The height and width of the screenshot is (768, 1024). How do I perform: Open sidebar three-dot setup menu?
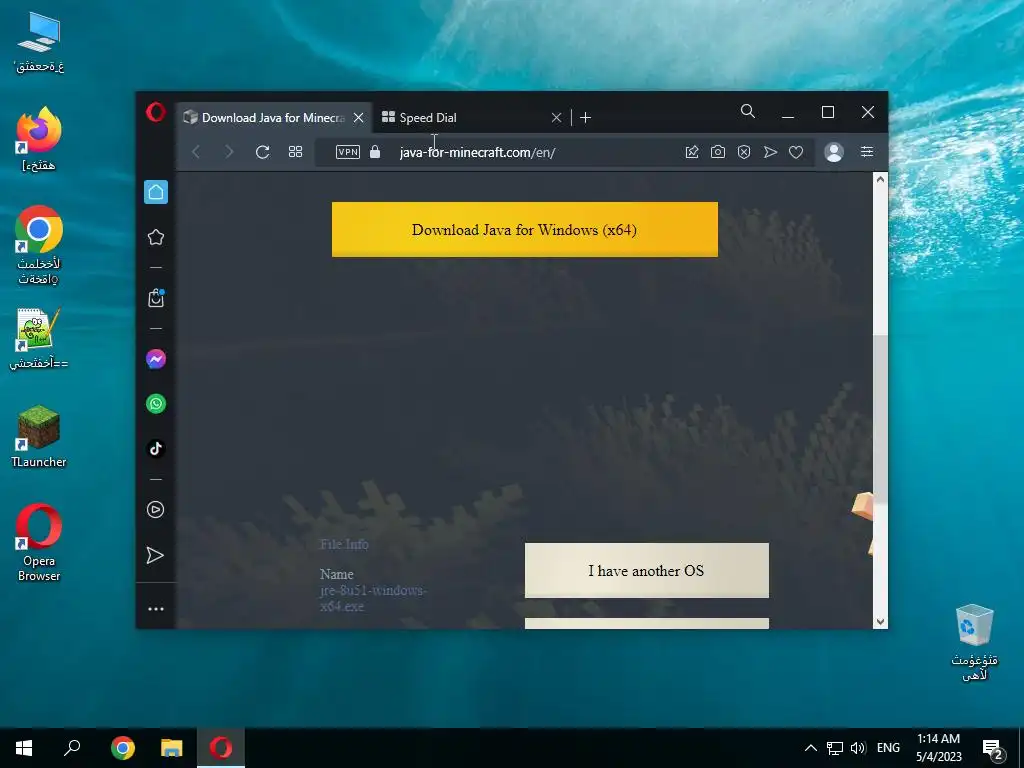tap(156, 609)
